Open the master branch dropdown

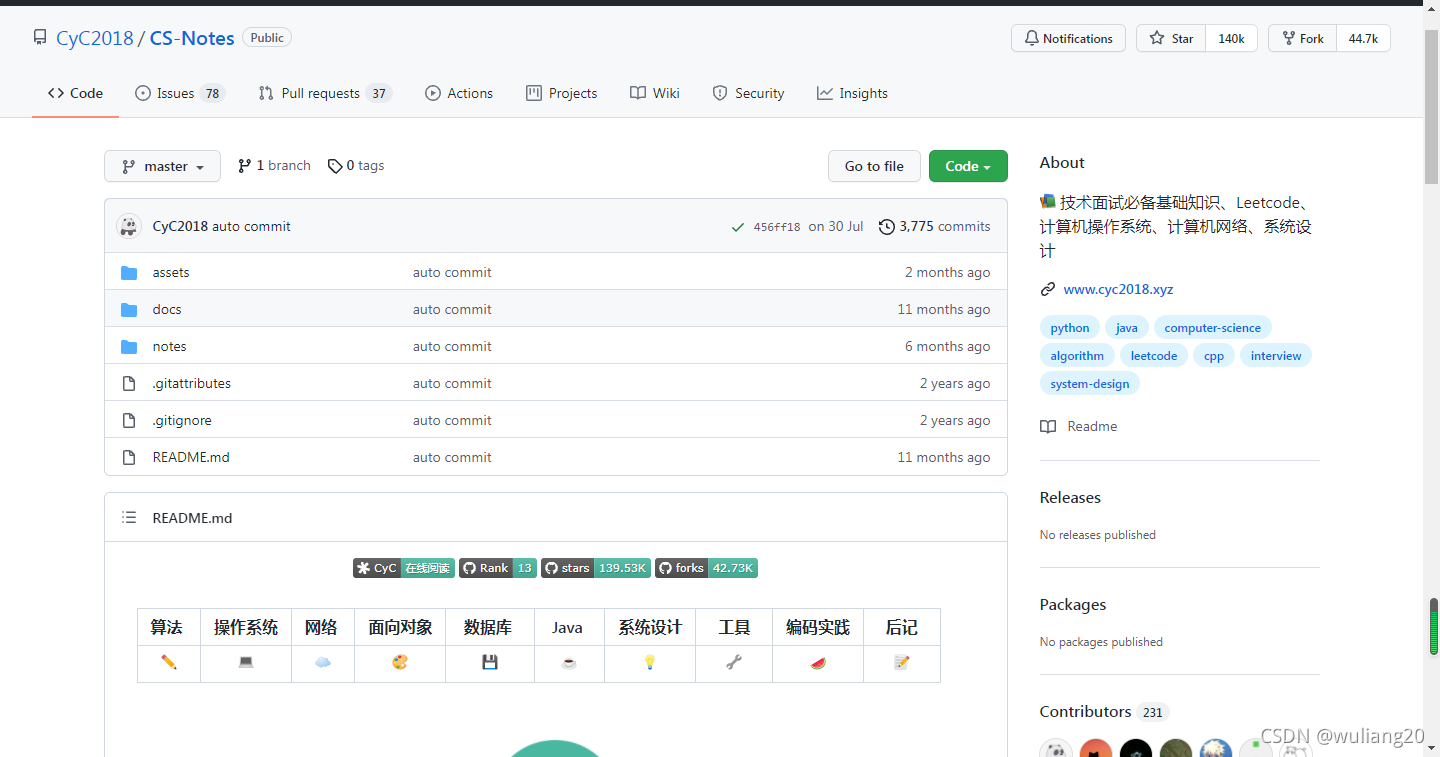(x=162, y=166)
